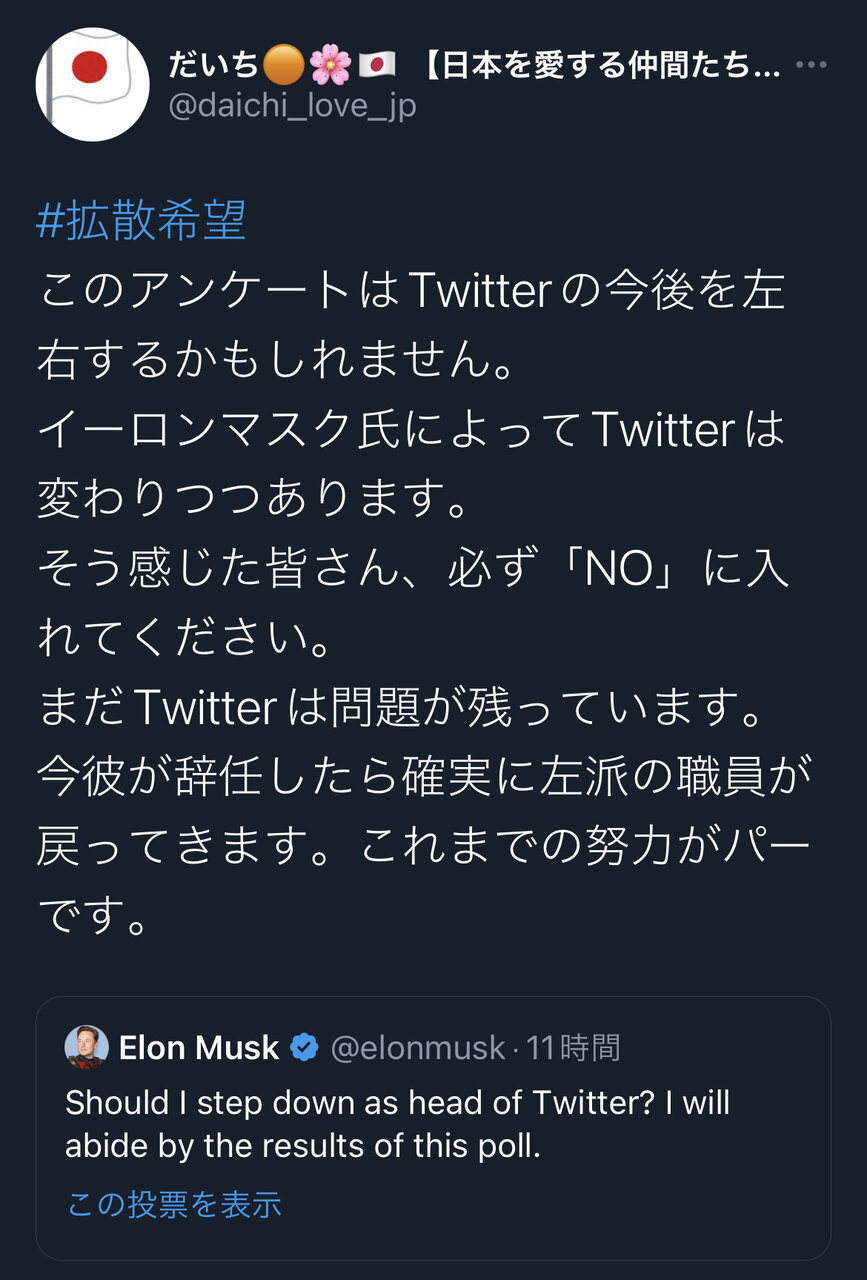Open the quoted tweet text about stepping down
The height and width of the screenshot is (1280, 867).
click(x=397, y=1124)
